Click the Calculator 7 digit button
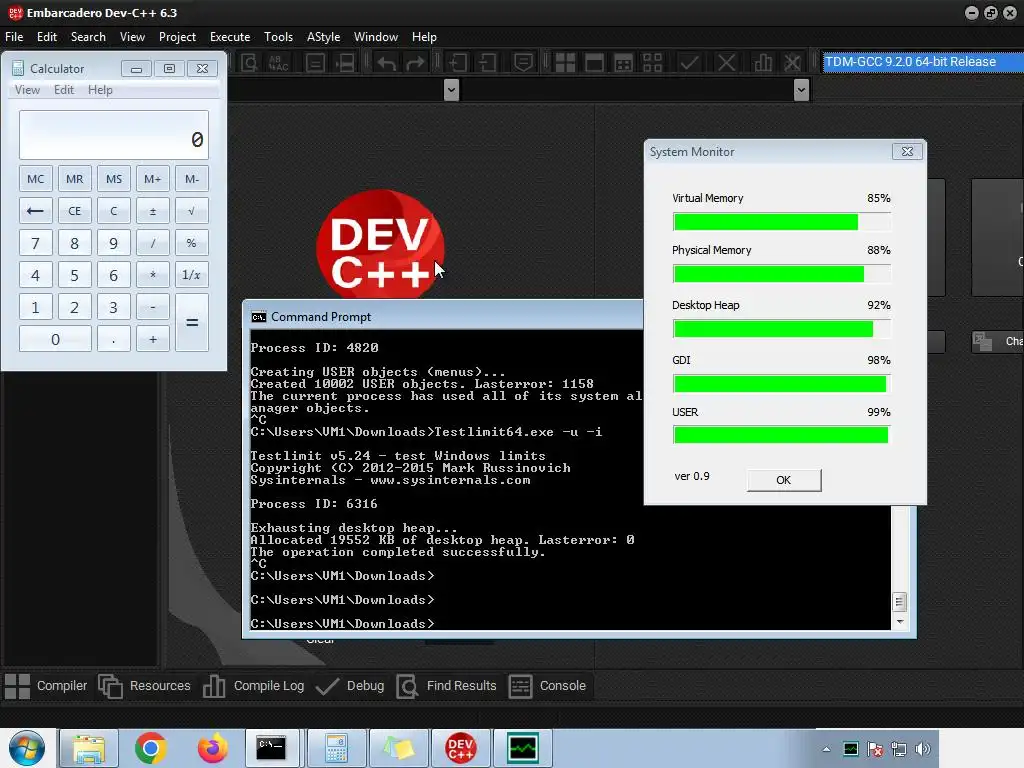 click(35, 244)
